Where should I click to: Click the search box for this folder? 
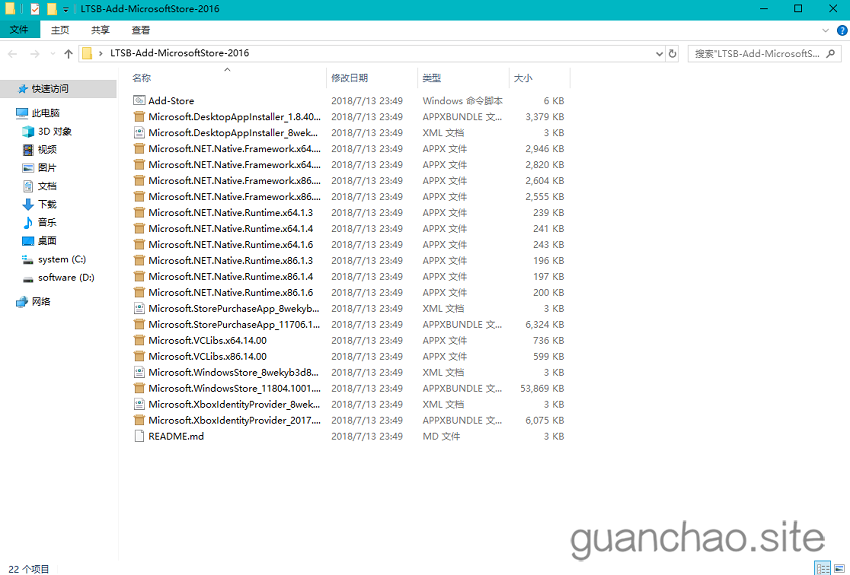point(757,53)
